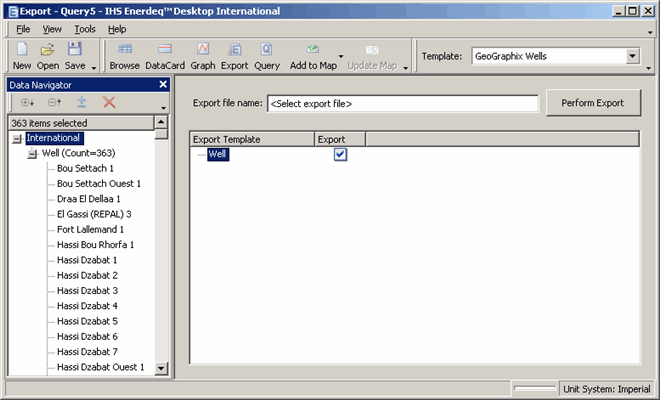Image resolution: width=660 pixels, height=400 pixels.
Task: Open the Template dropdown list
Action: pos(632,56)
